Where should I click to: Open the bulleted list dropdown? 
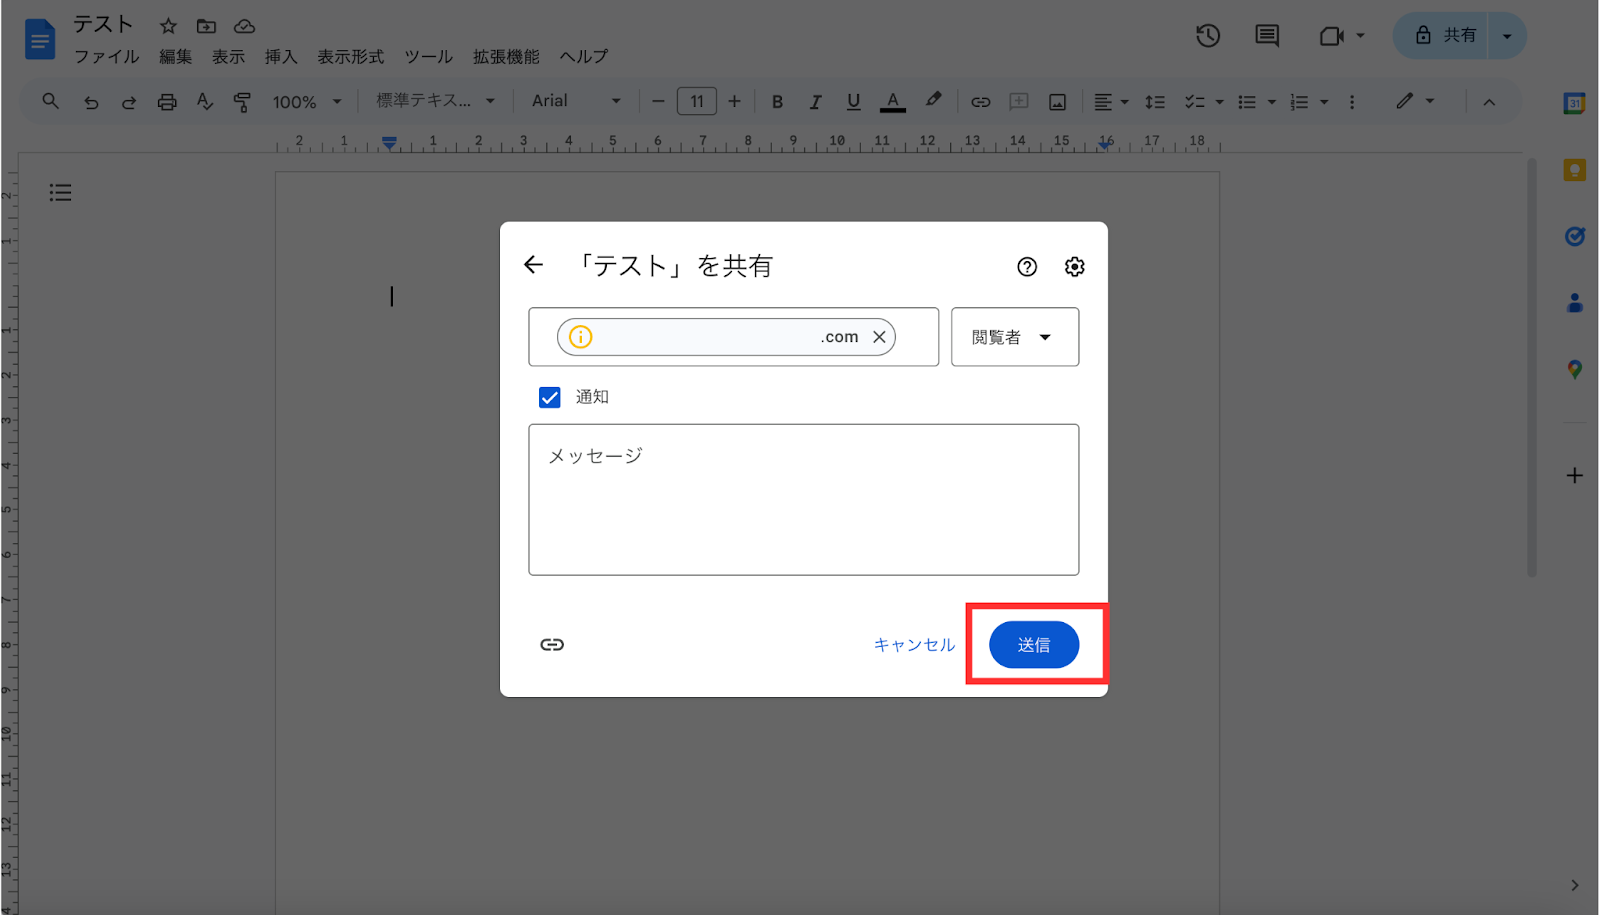click(1256, 102)
